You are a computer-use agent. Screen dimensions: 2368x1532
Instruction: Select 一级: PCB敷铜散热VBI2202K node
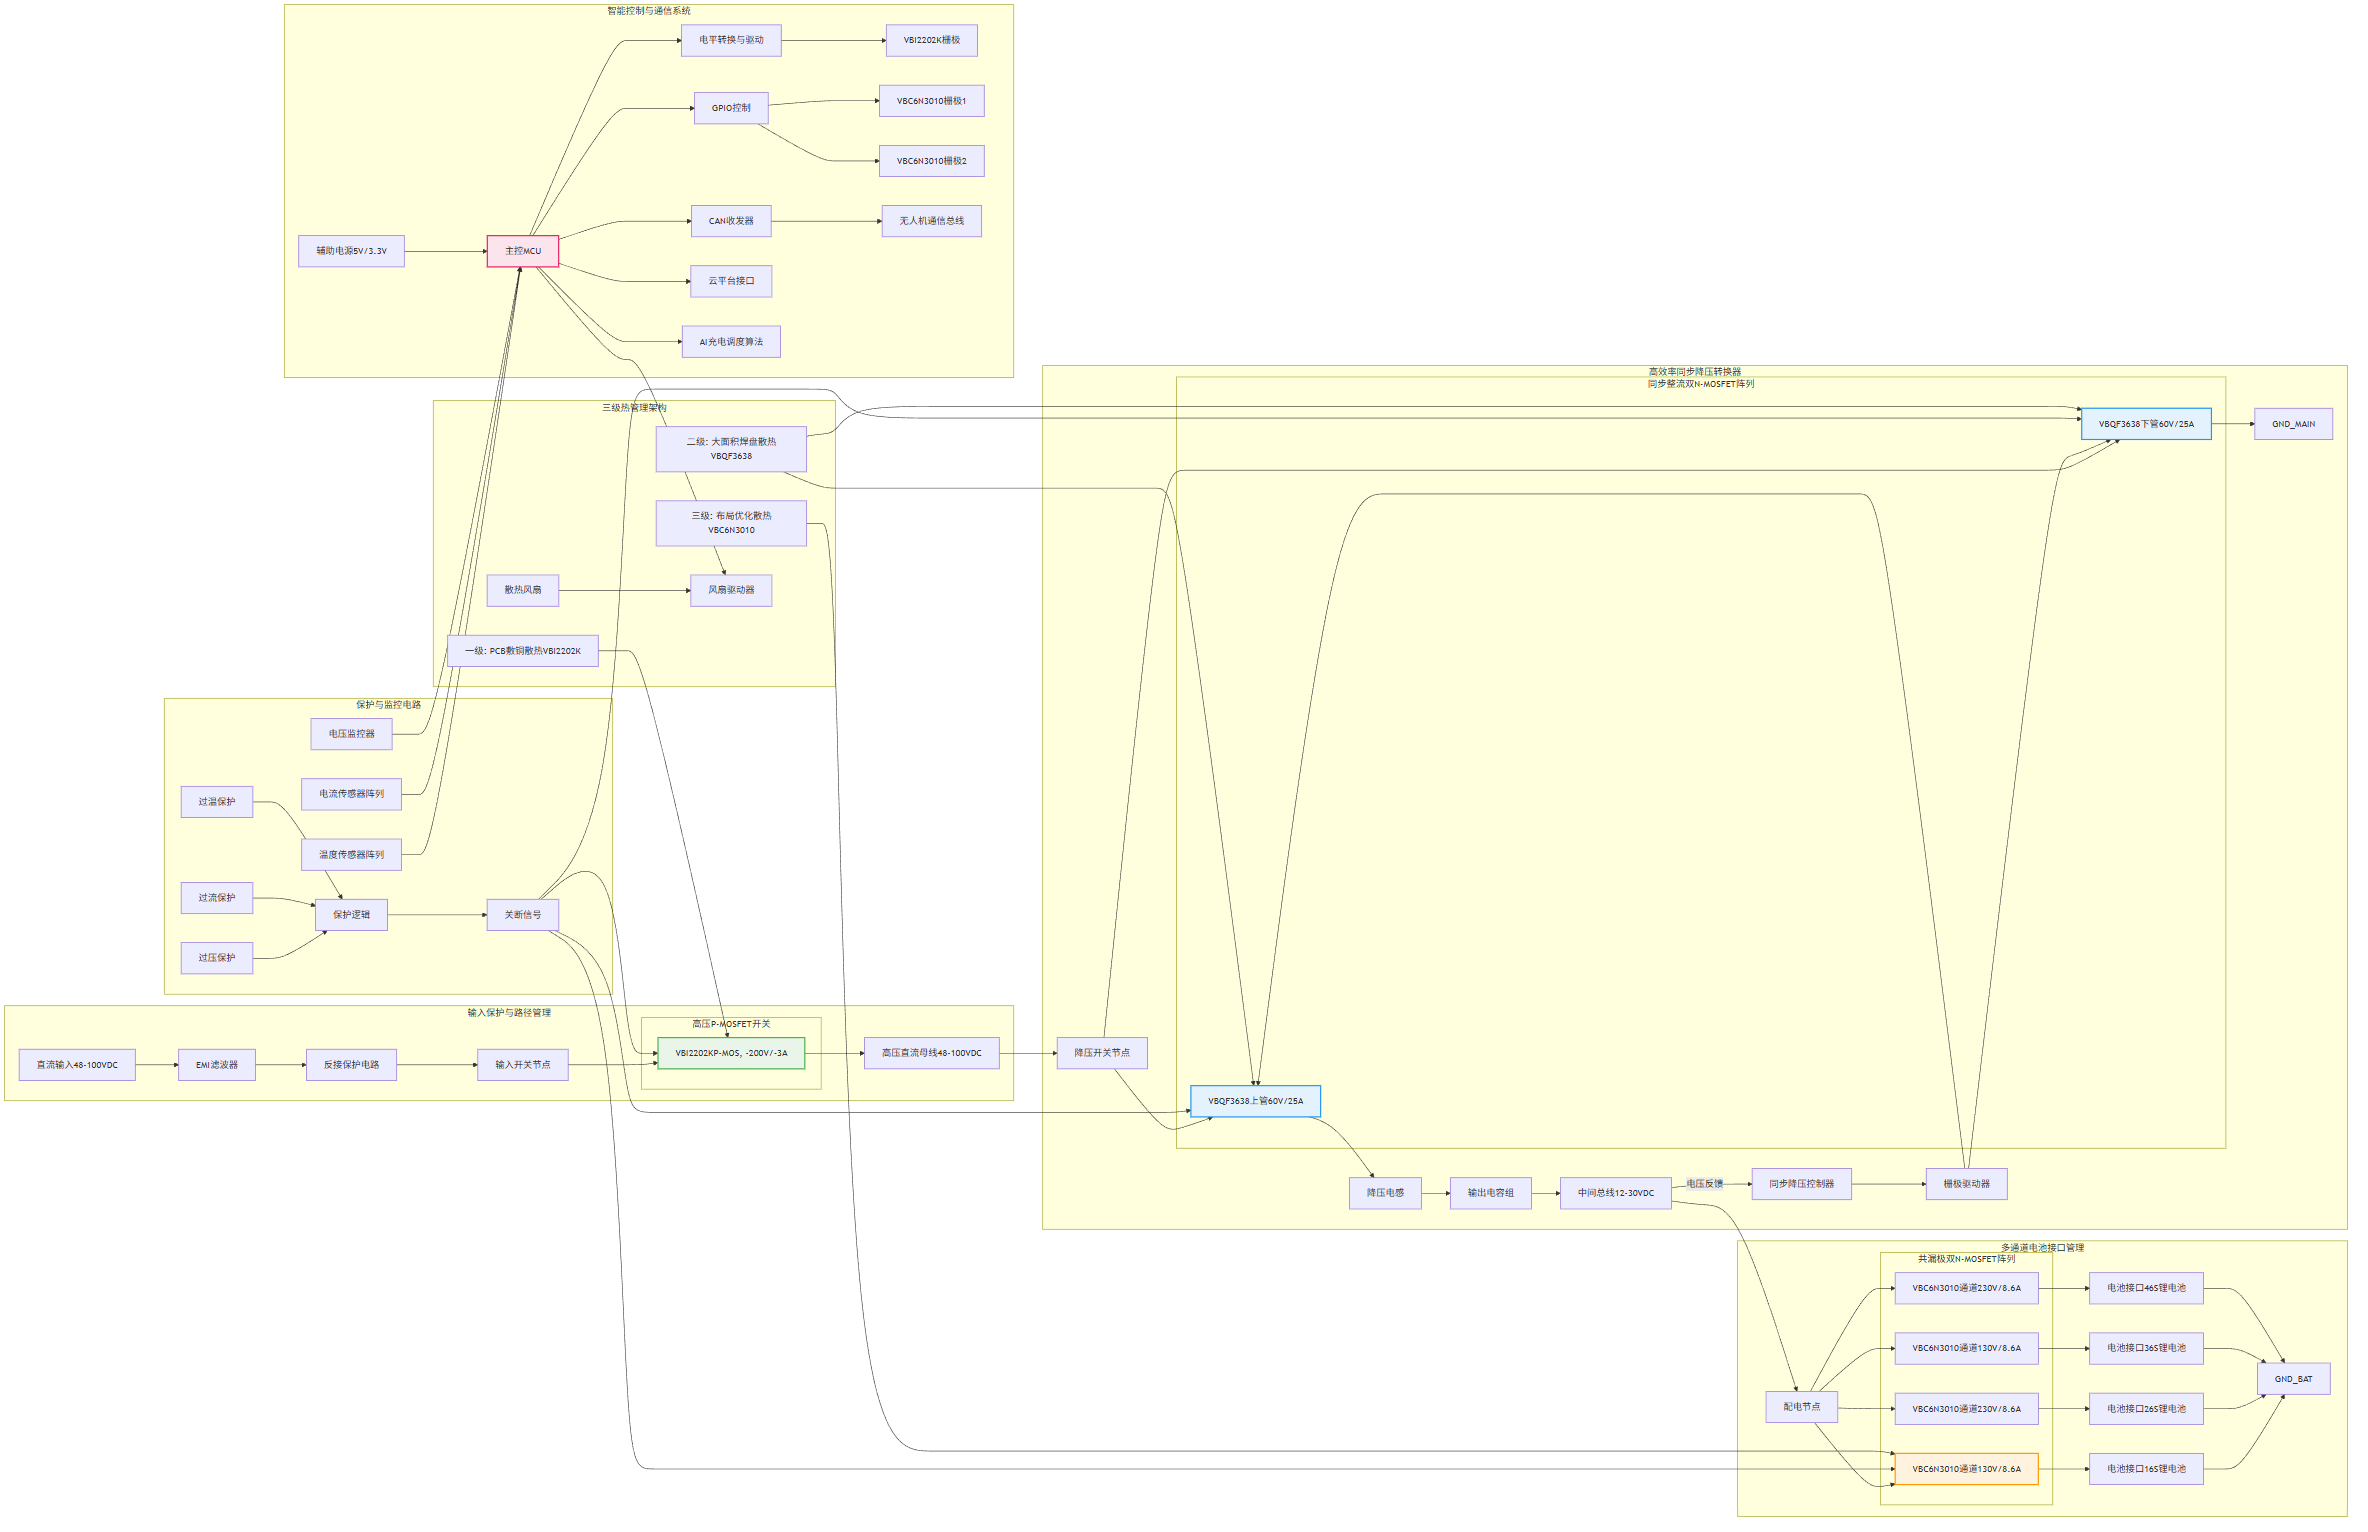(x=522, y=651)
